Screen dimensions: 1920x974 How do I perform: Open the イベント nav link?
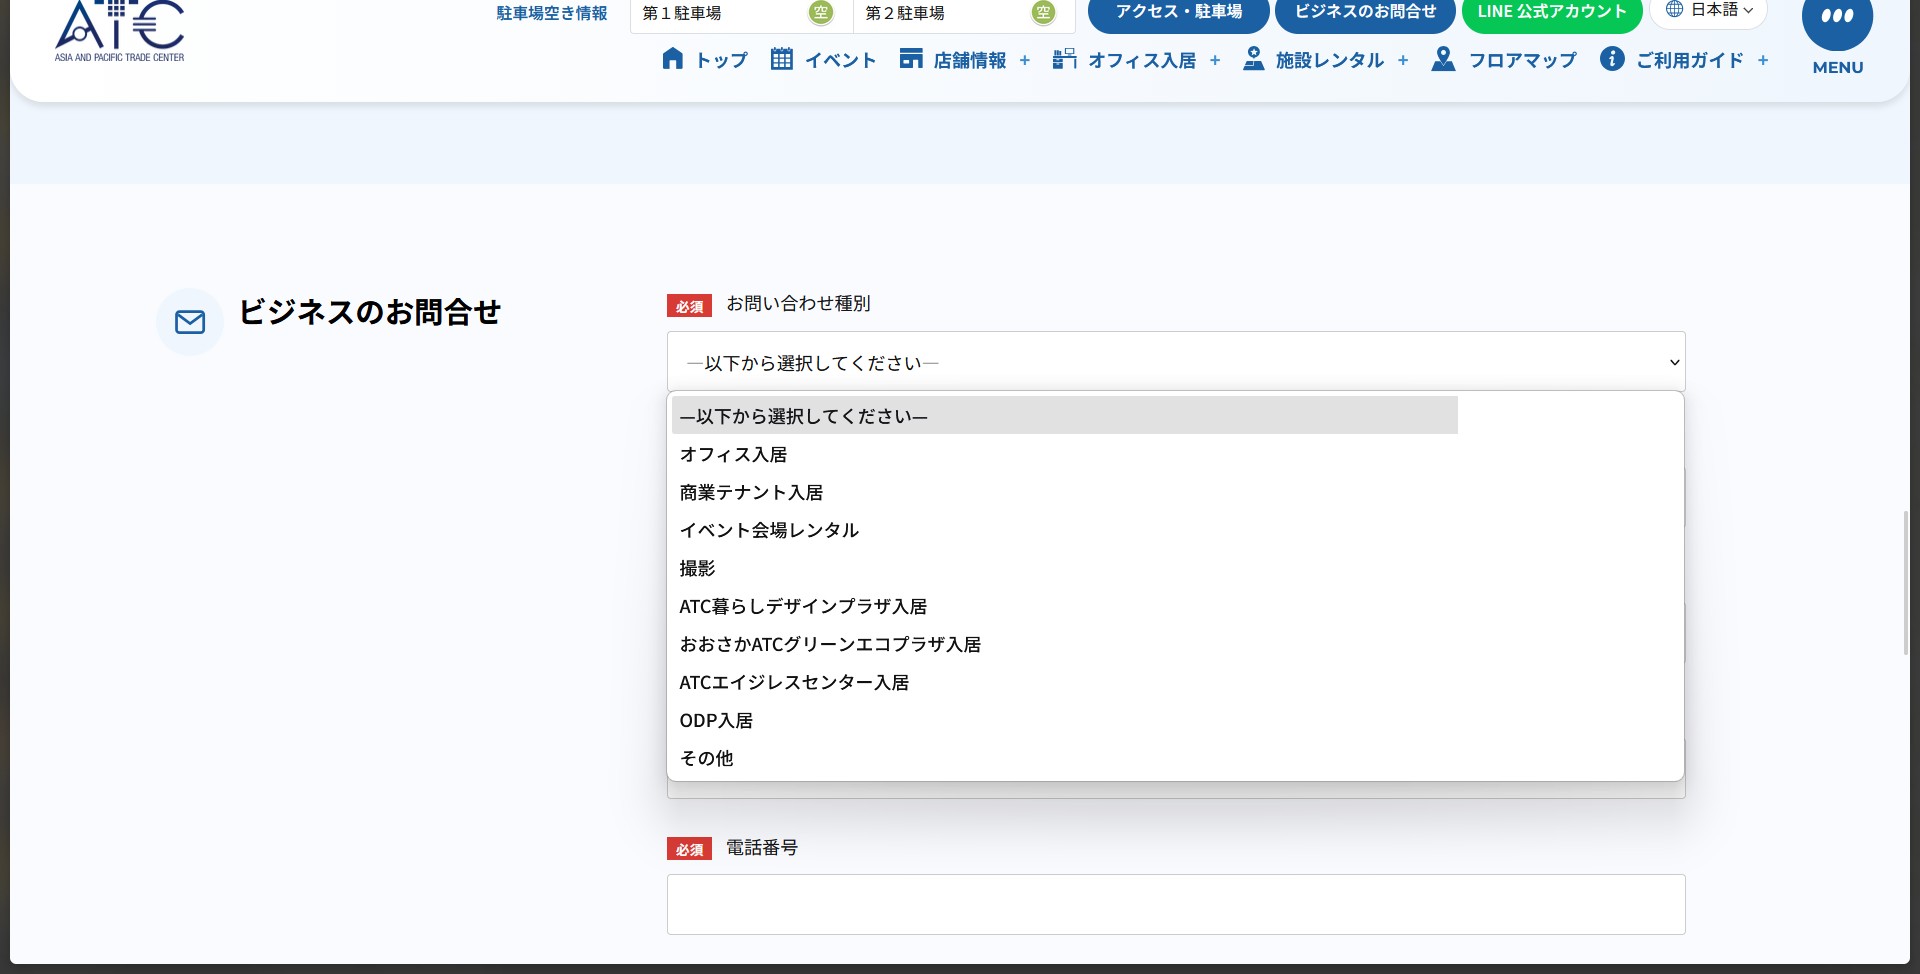[x=840, y=60]
